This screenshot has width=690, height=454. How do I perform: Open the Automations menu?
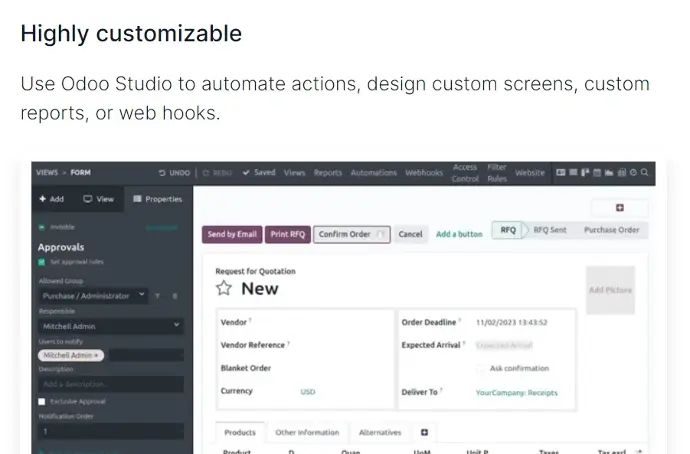point(373,173)
